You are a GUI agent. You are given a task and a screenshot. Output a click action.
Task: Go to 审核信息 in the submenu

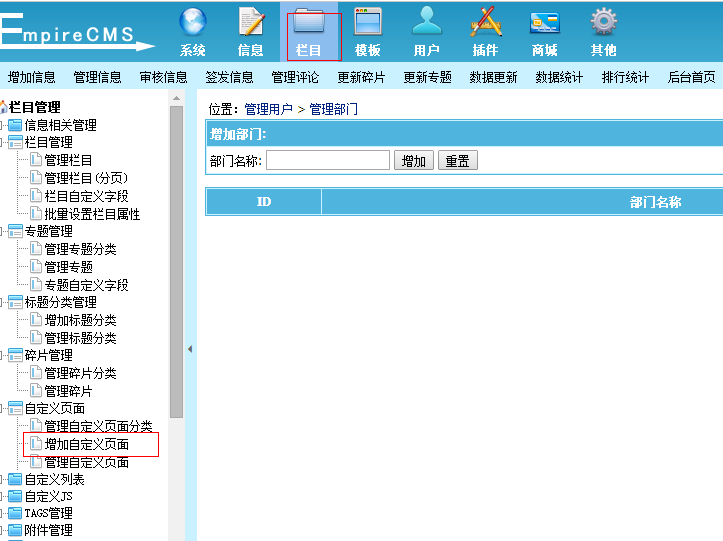click(163, 77)
